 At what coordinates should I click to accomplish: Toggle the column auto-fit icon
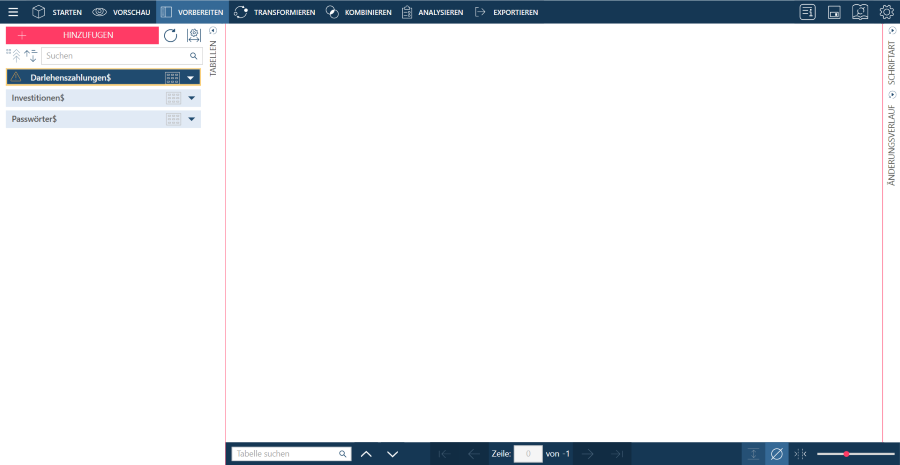click(800, 454)
